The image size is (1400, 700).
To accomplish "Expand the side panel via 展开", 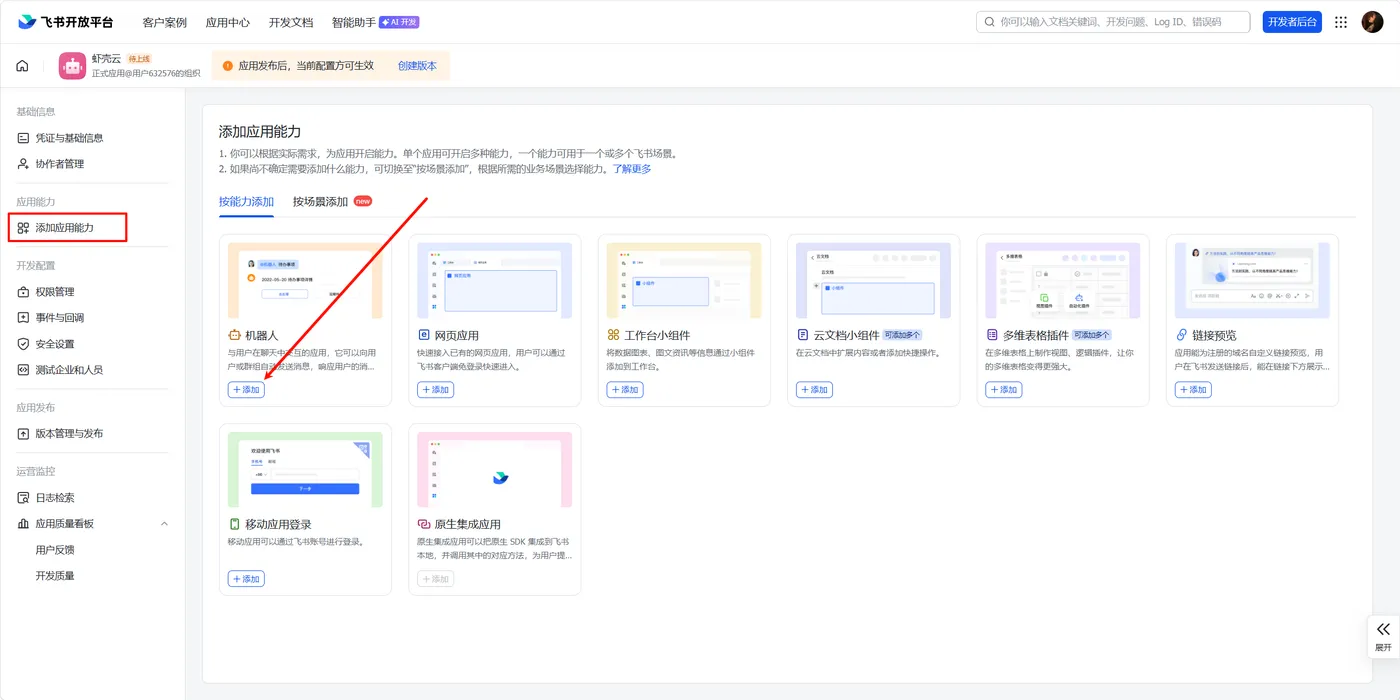I will coord(1383,636).
